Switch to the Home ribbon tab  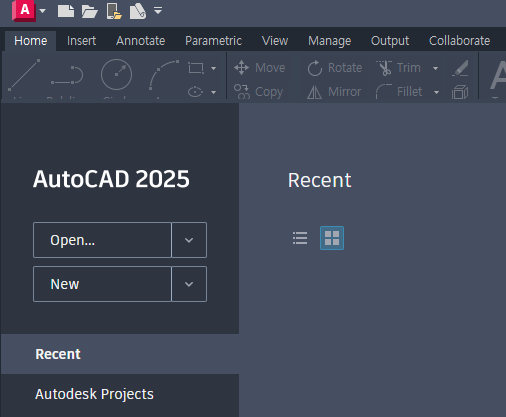point(30,41)
